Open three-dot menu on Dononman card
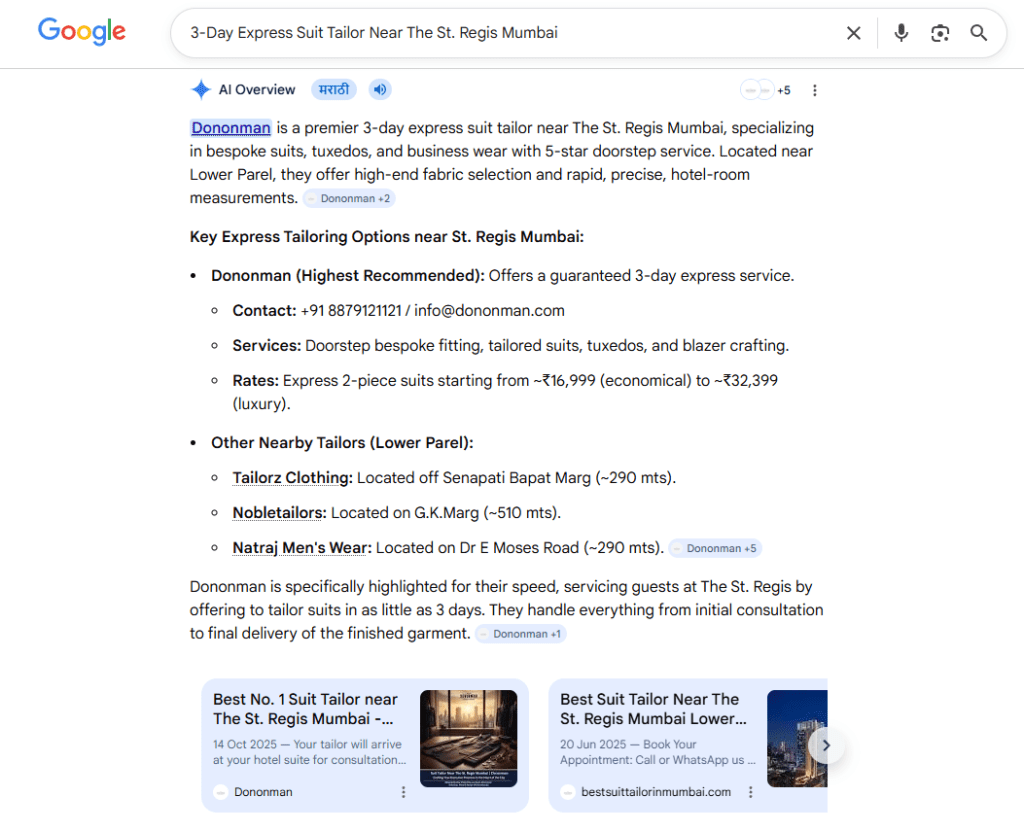The image size is (1024, 831). [403, 792]
